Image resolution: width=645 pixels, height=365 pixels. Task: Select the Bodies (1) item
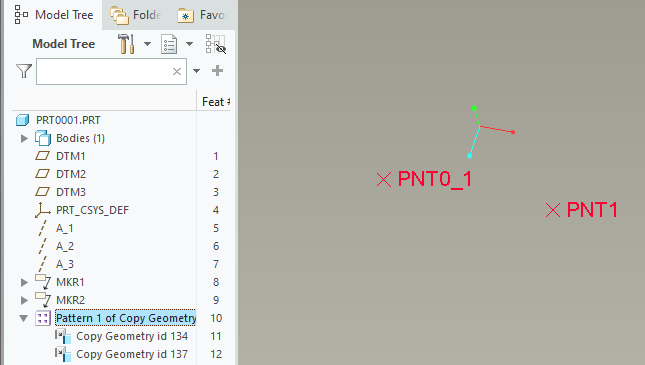[x=81, y=138]
